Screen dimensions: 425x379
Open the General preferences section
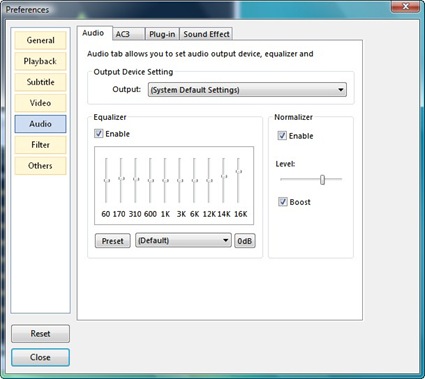click(40, 40)
